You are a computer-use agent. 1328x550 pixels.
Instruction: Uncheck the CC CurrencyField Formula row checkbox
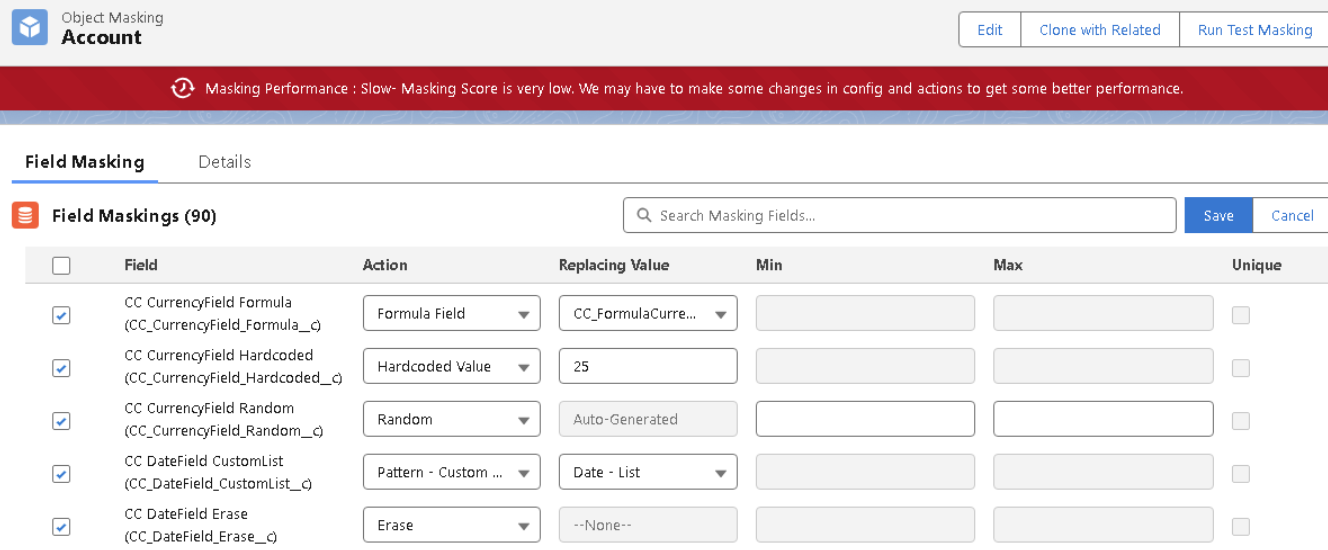point(61,315)
